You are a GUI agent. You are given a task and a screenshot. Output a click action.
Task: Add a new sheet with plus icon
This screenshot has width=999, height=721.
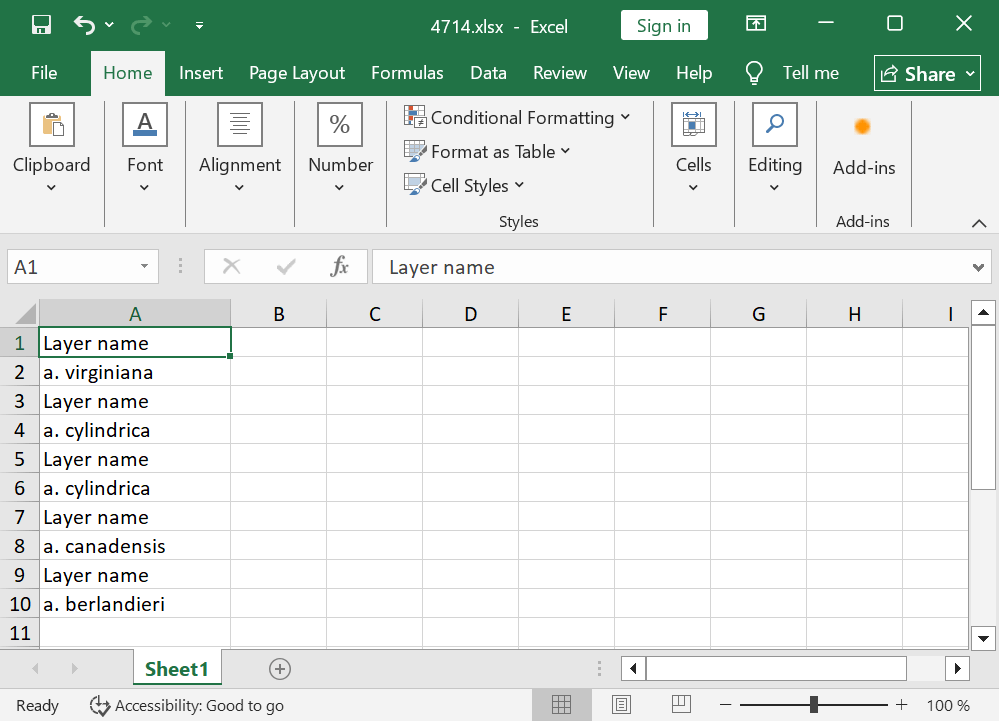pos(280,669)
